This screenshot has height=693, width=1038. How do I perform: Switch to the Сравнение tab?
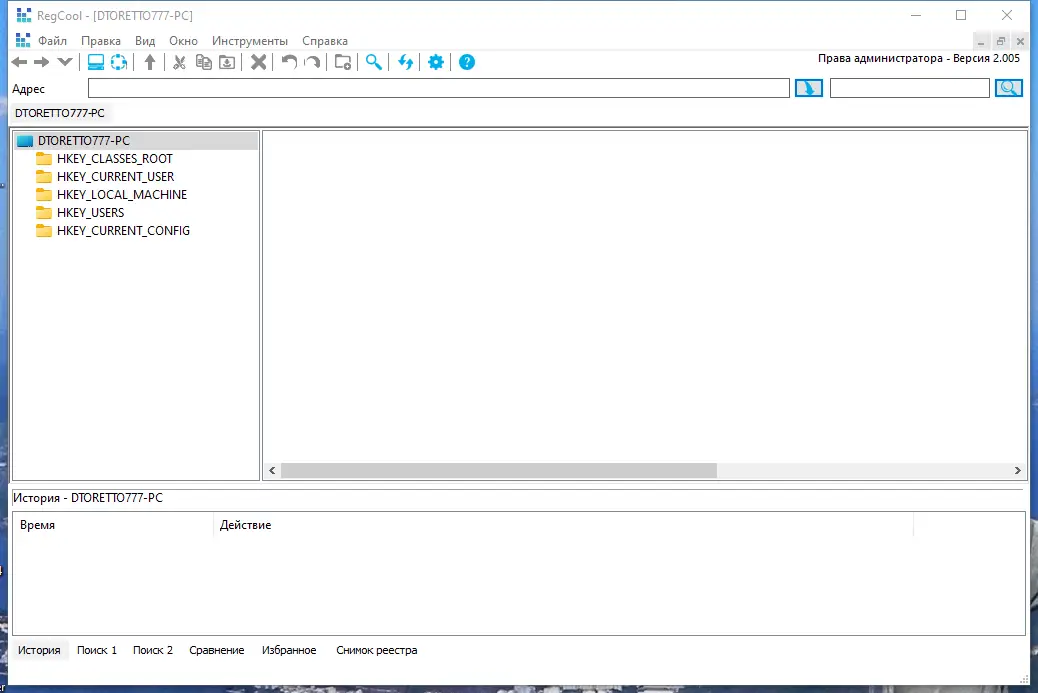pos(216,650)
